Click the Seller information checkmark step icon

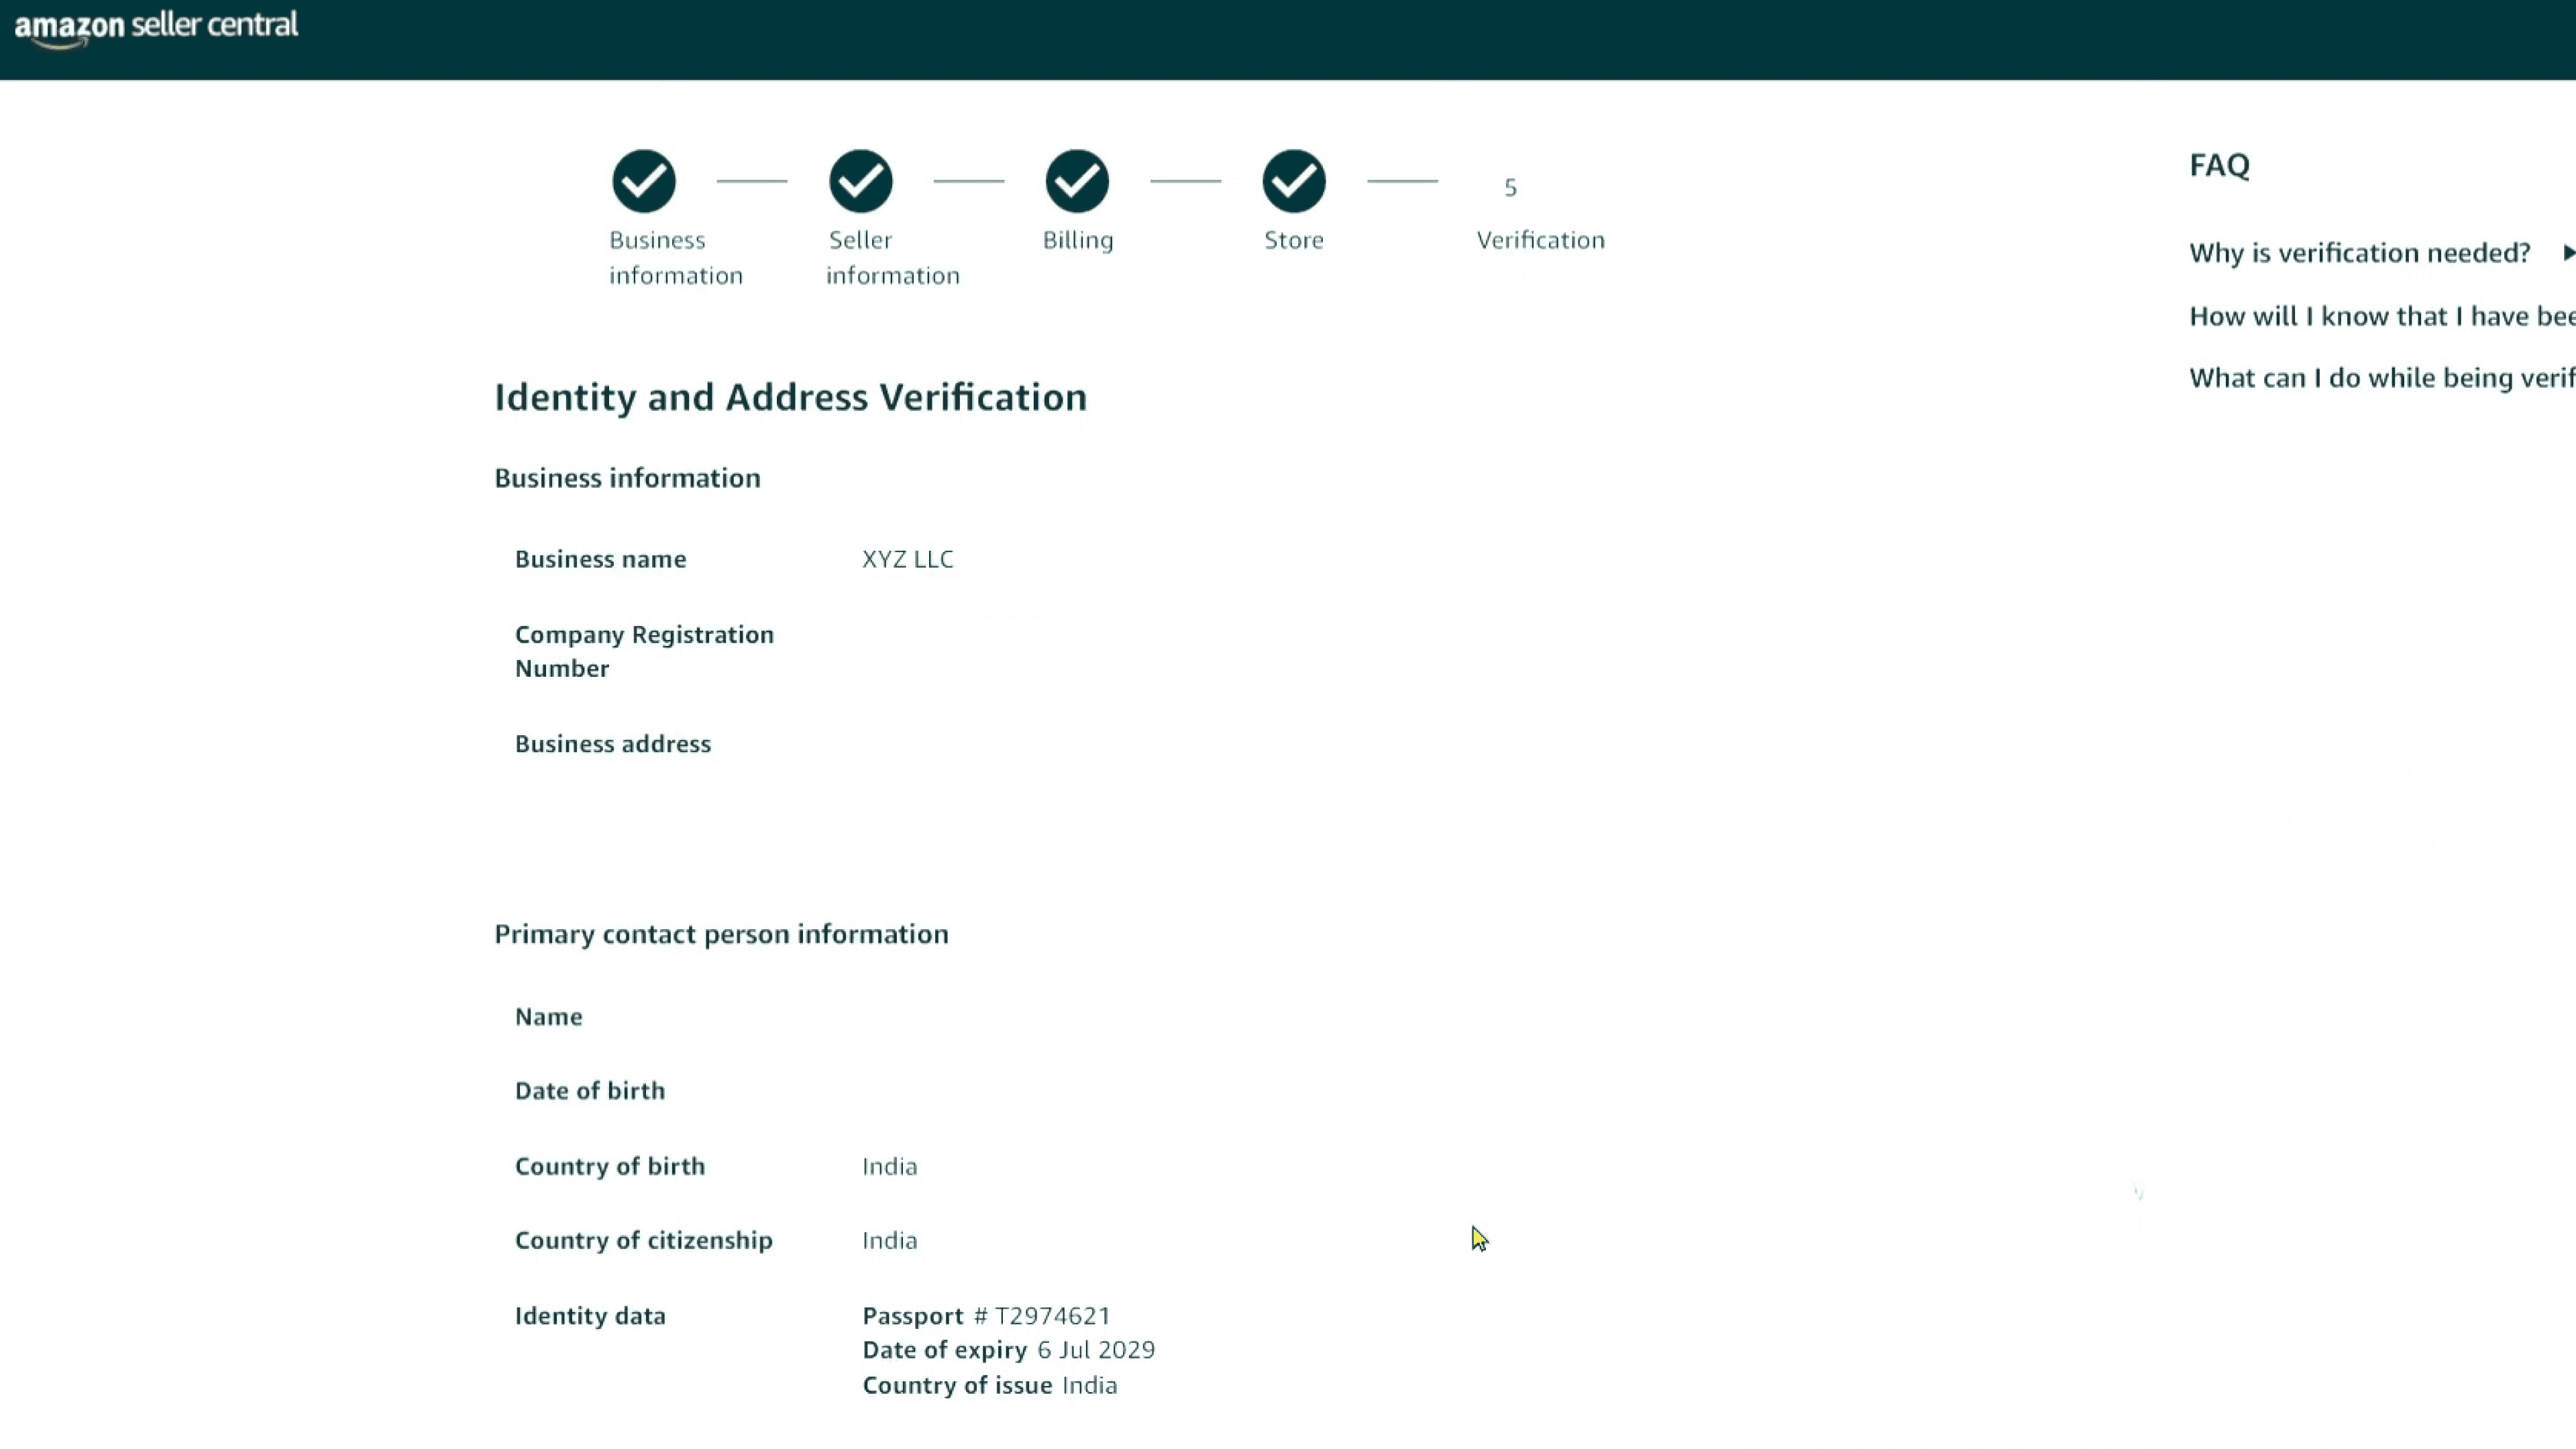coord(860,181)
